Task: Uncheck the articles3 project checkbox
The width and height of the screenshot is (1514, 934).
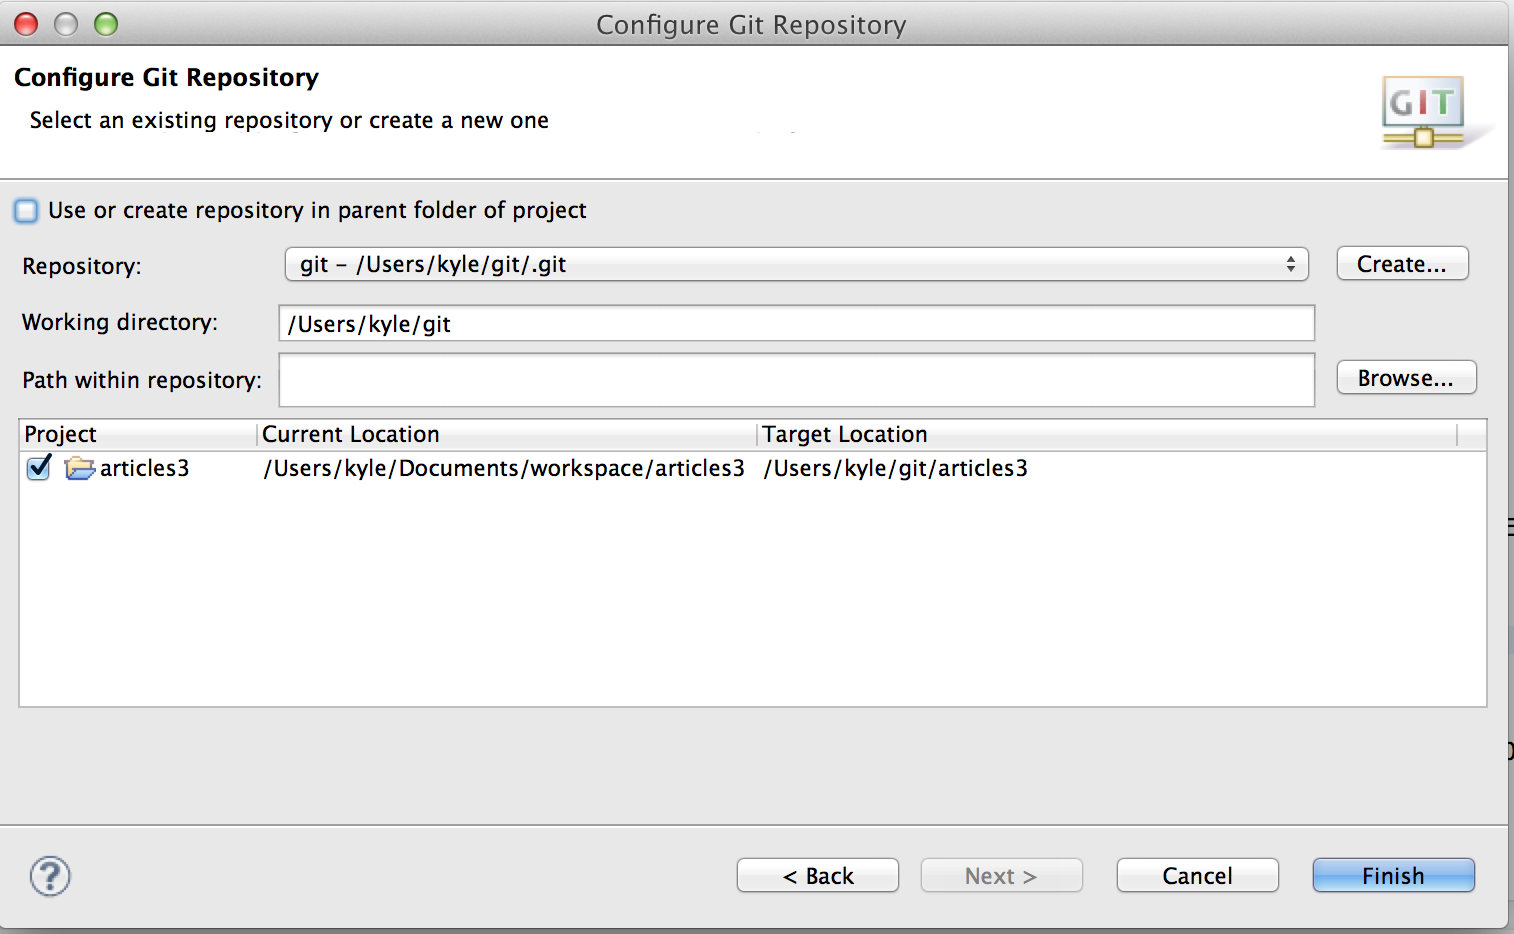Action: click(39, 468)
